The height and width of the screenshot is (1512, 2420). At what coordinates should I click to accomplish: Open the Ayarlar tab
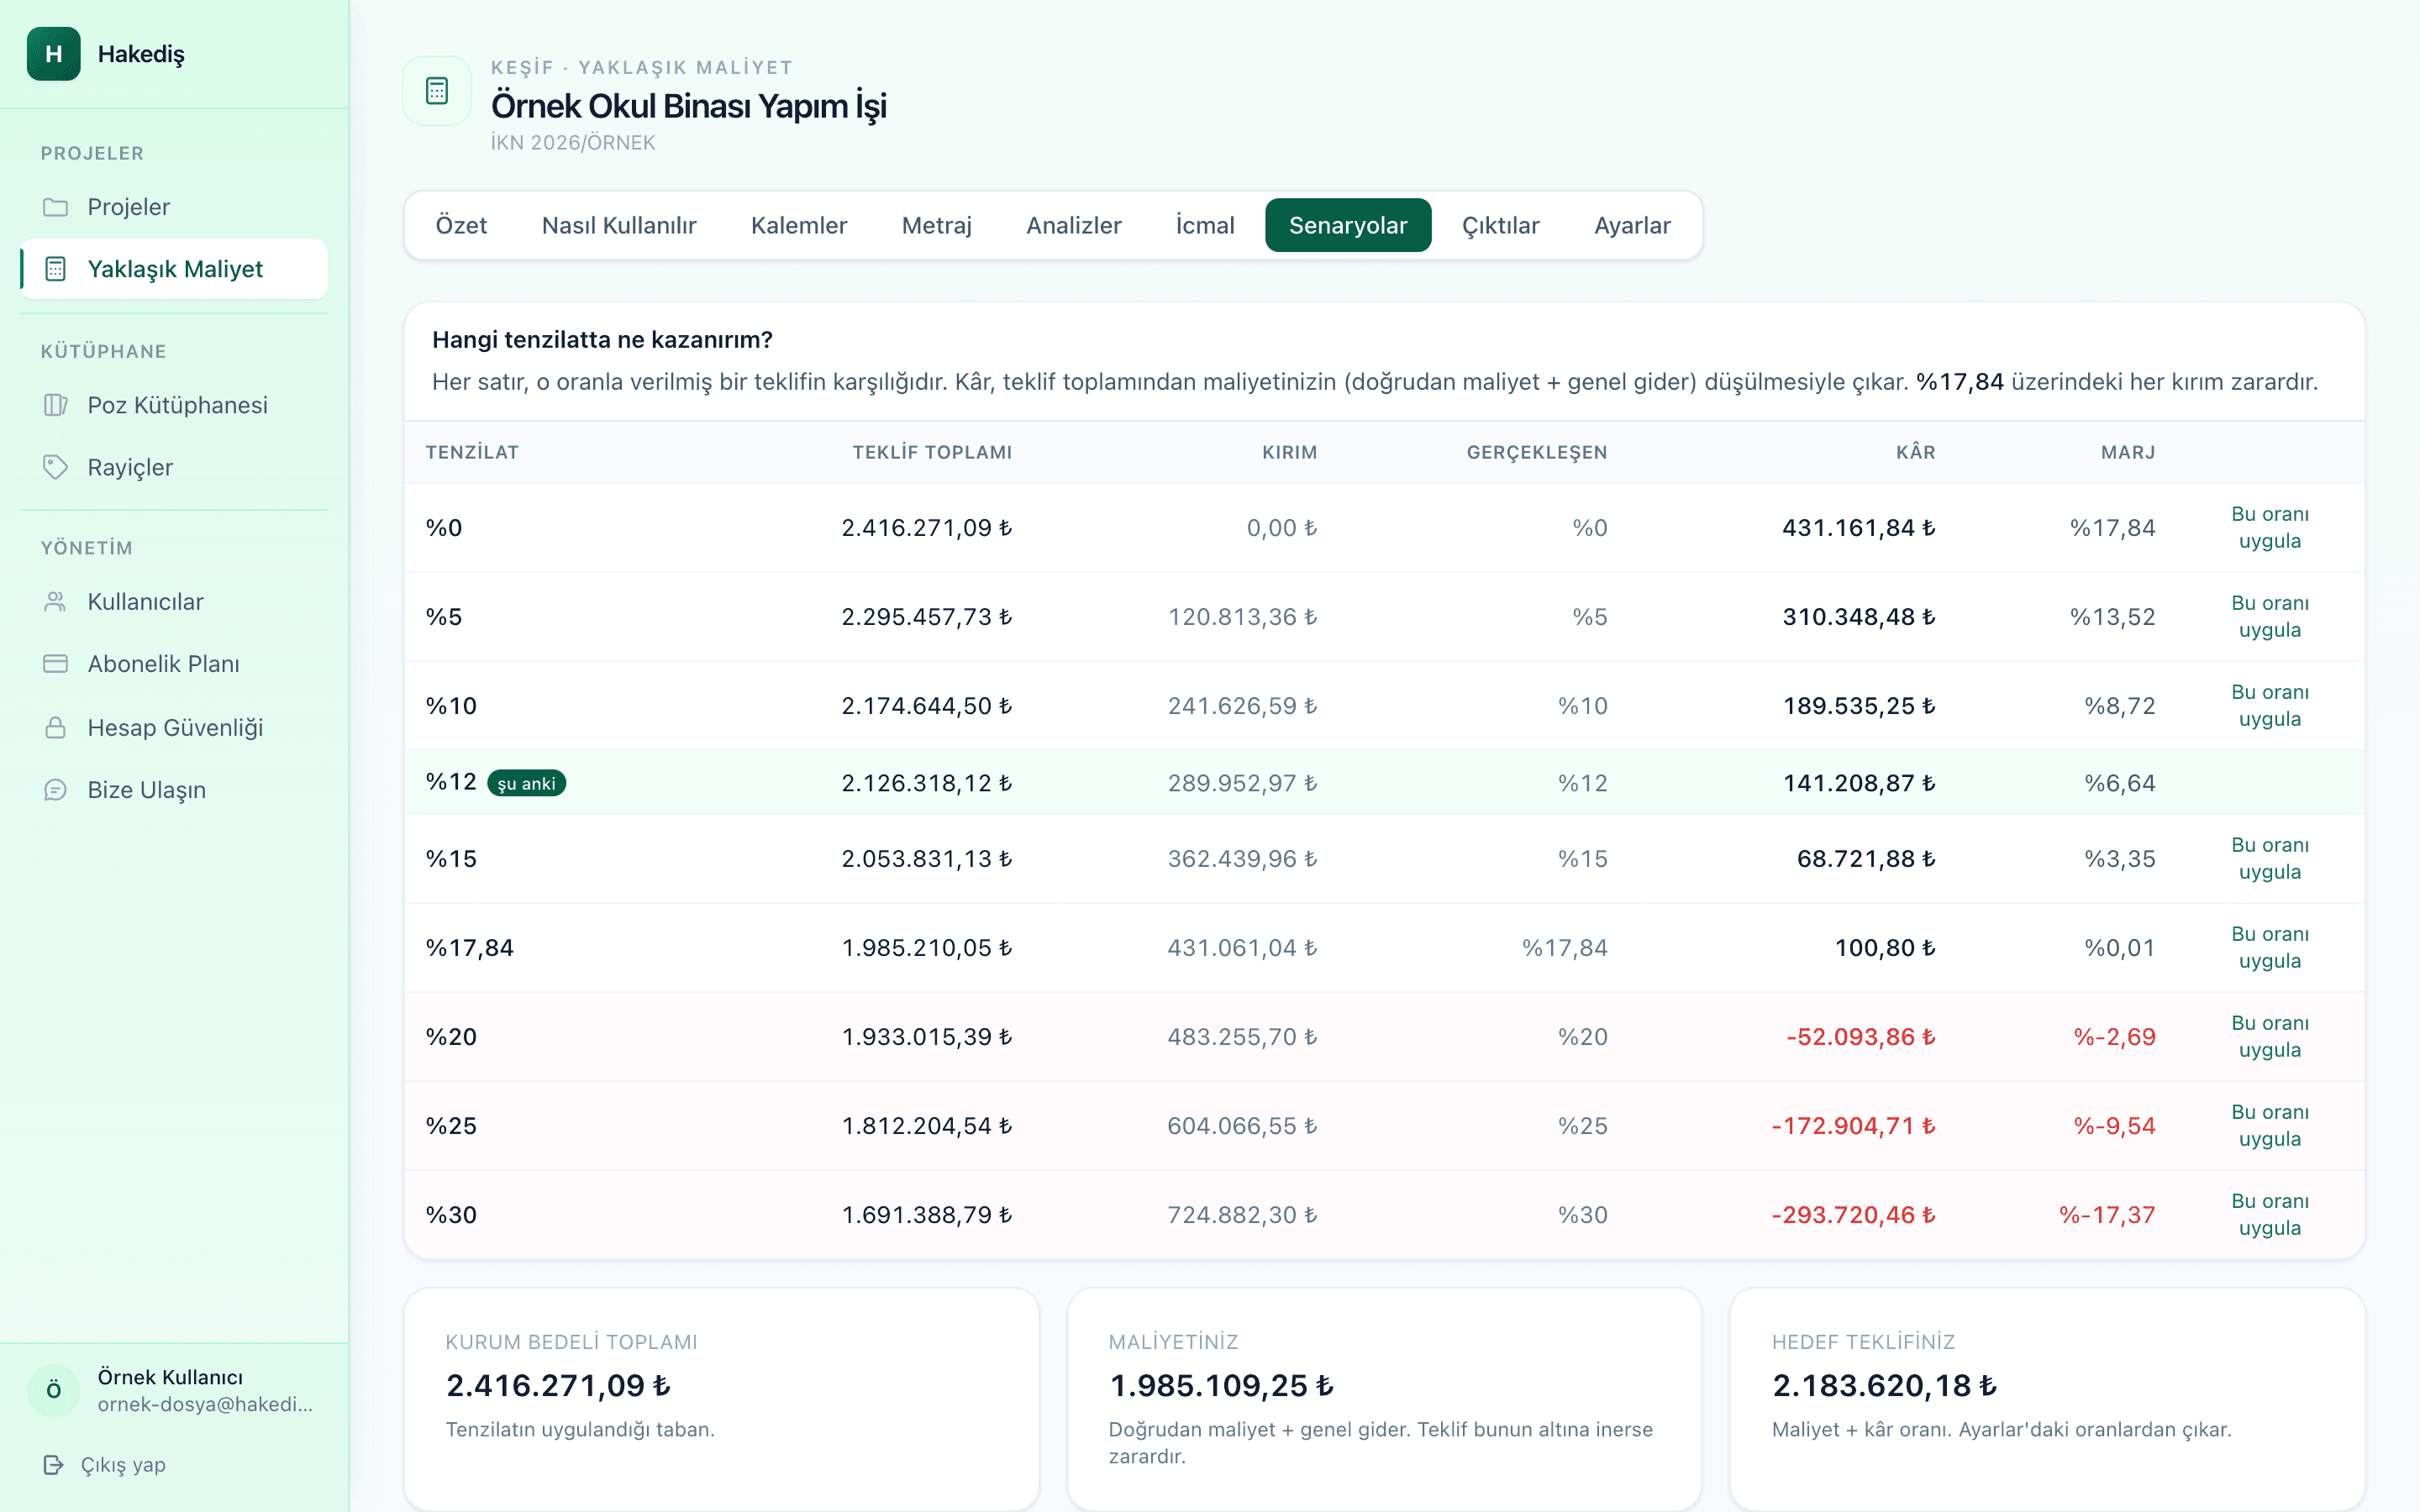click(x=1632, y=226)
